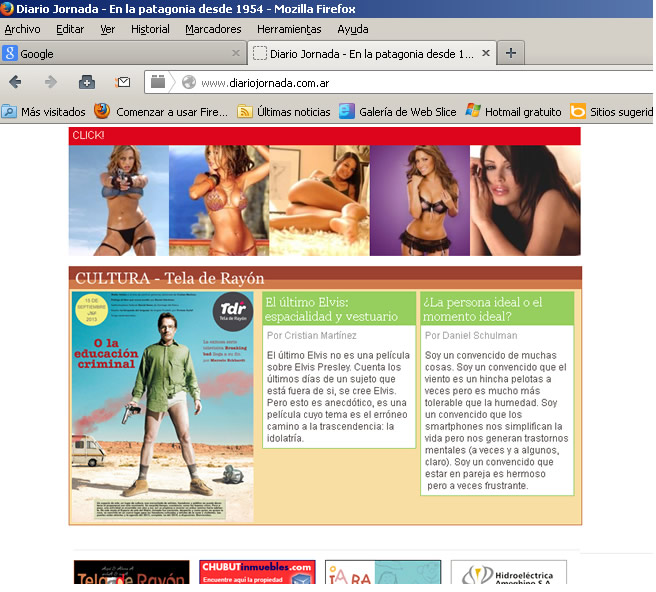
Task: Open the Historial menu
Action: click(x=150, y=29)
